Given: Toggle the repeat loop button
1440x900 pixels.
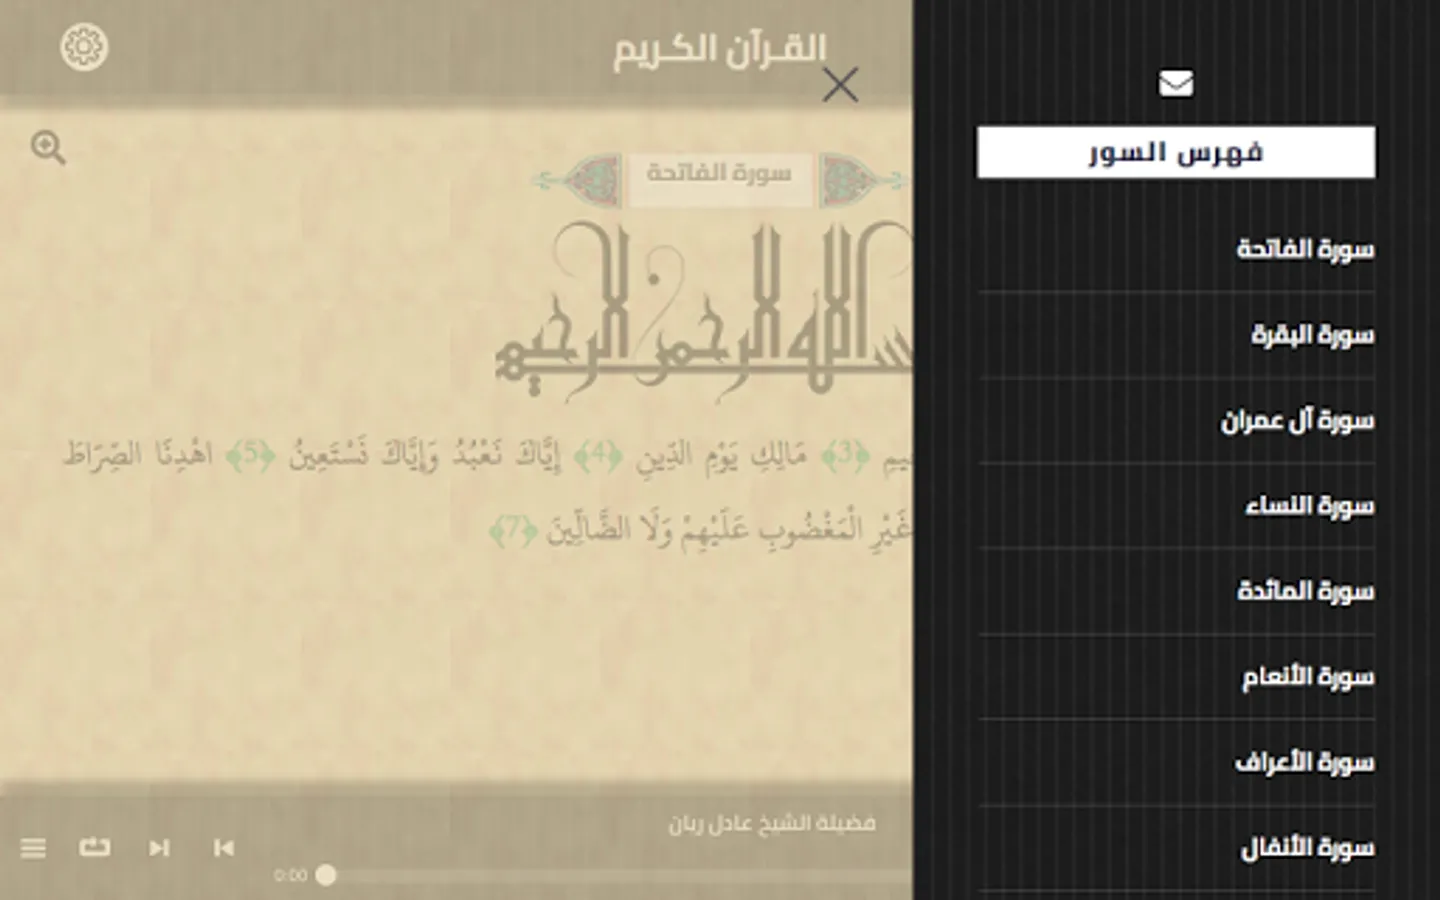Looking at the screenshot, I should point(95,847).
